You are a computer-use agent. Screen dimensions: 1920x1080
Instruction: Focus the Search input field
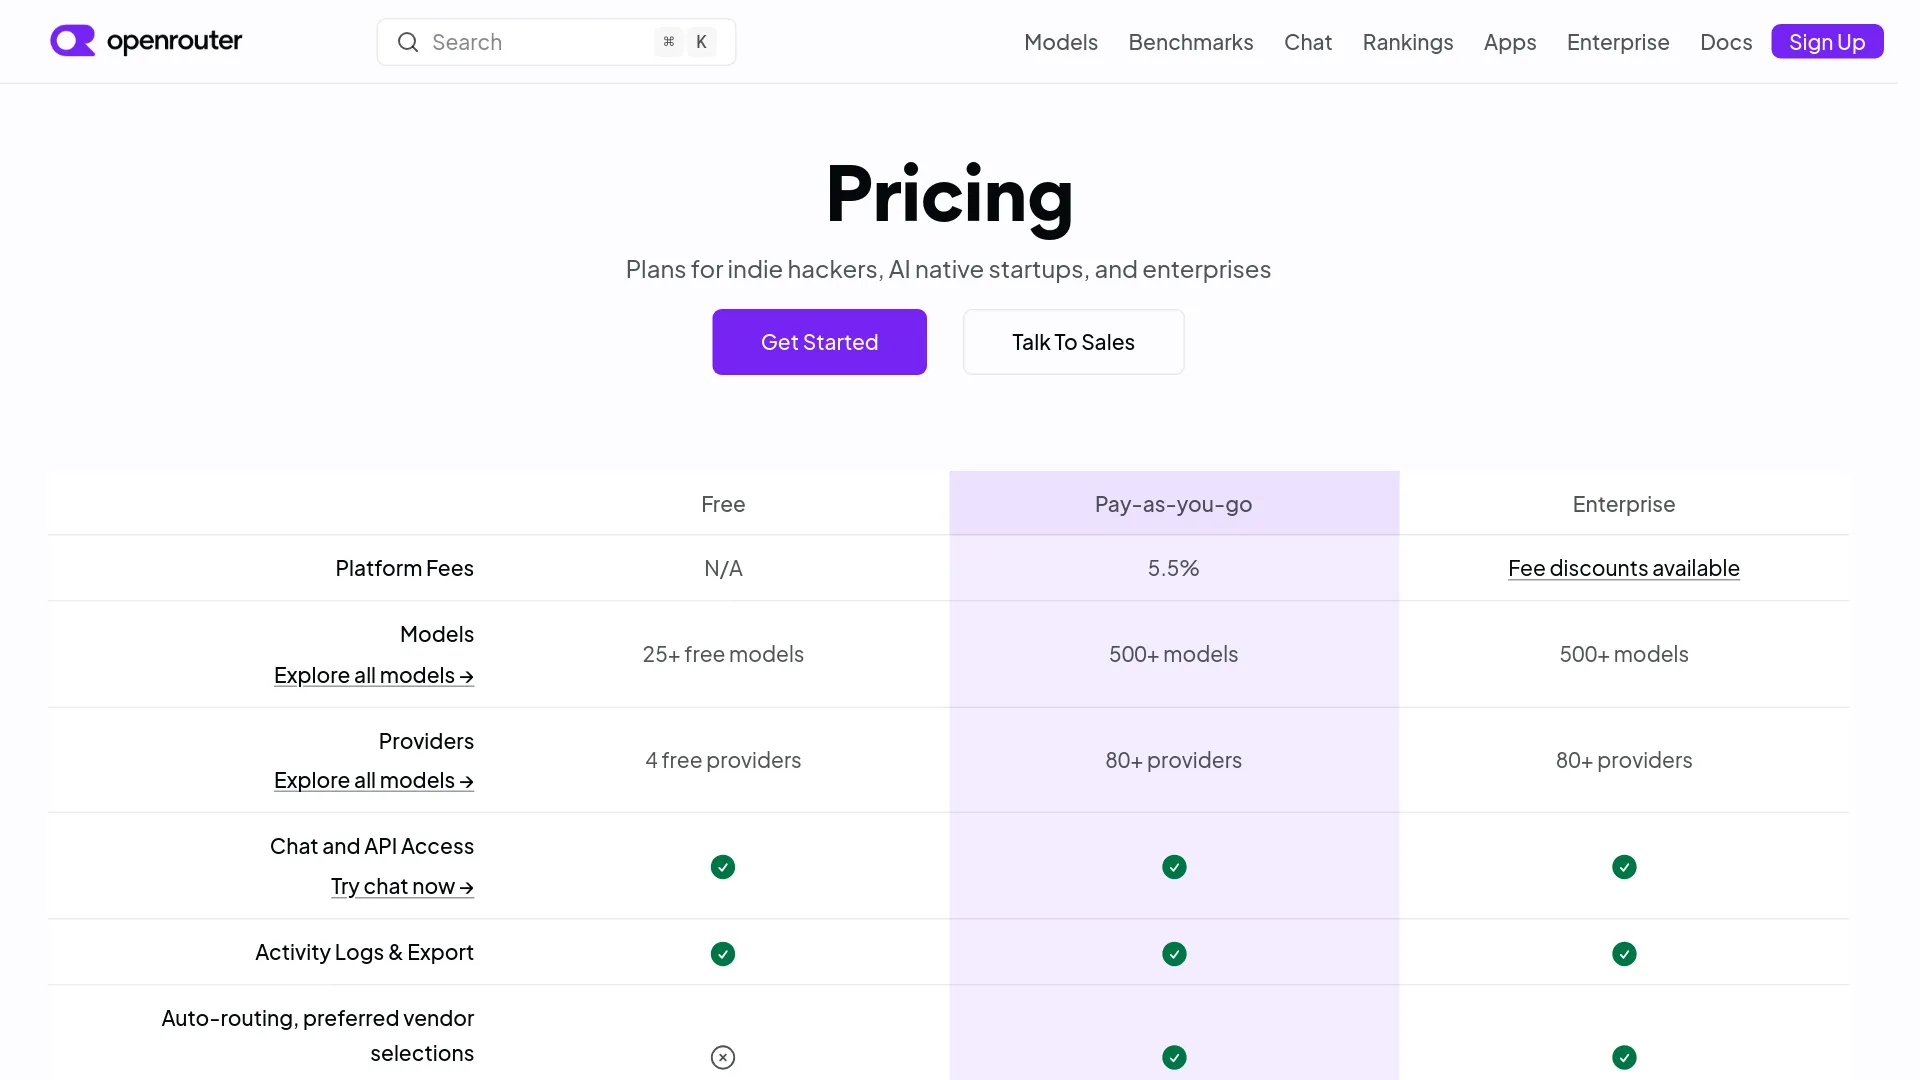click(556, 42)
